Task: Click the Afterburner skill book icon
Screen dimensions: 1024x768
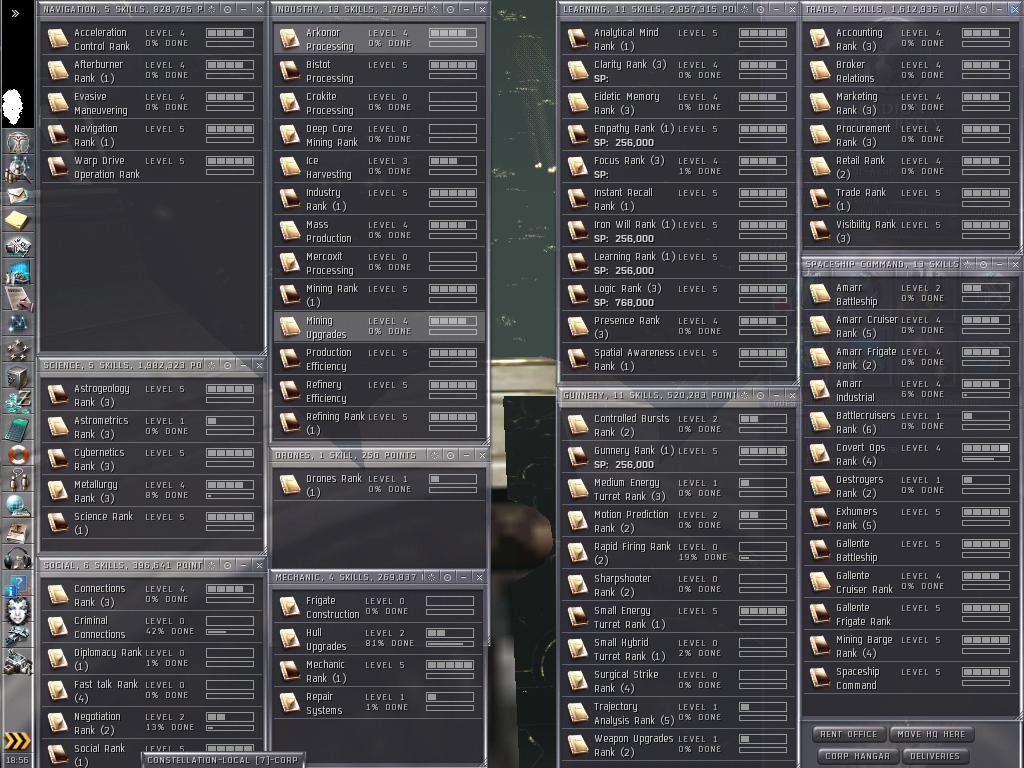Action: [x=57, y=71]
